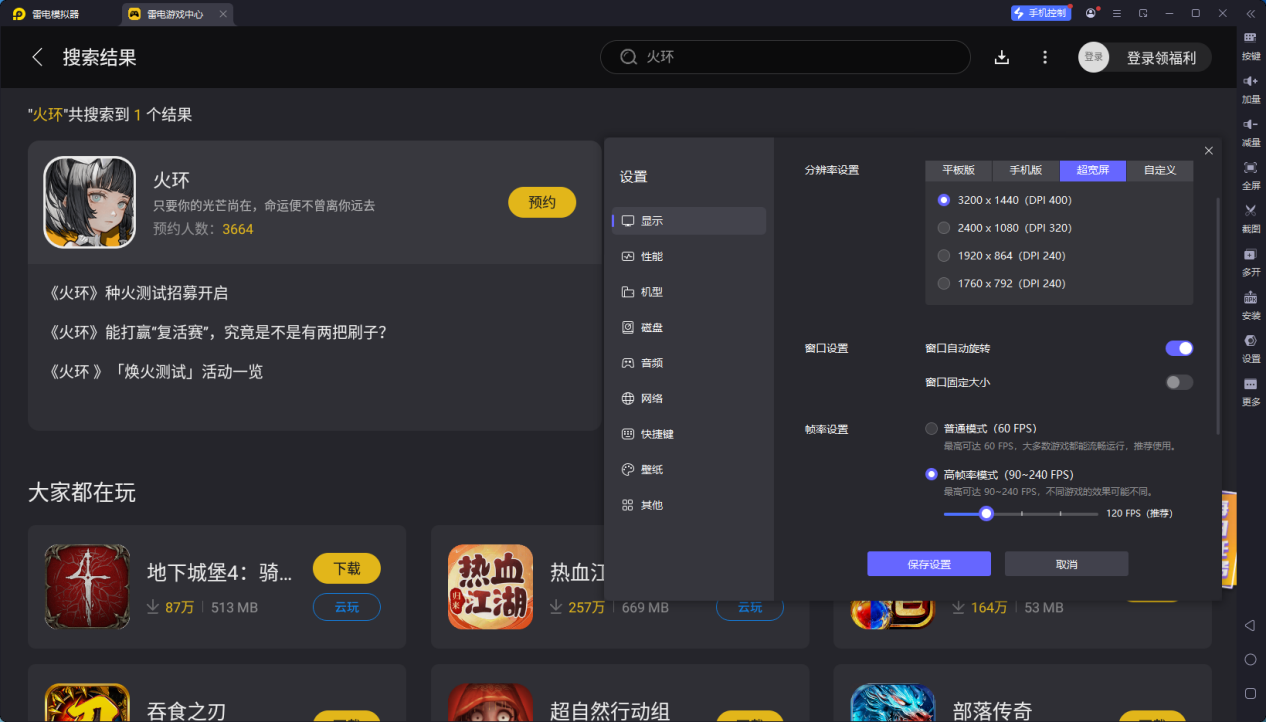
Task: Open 其他 settings section
Action: [689, 505]
